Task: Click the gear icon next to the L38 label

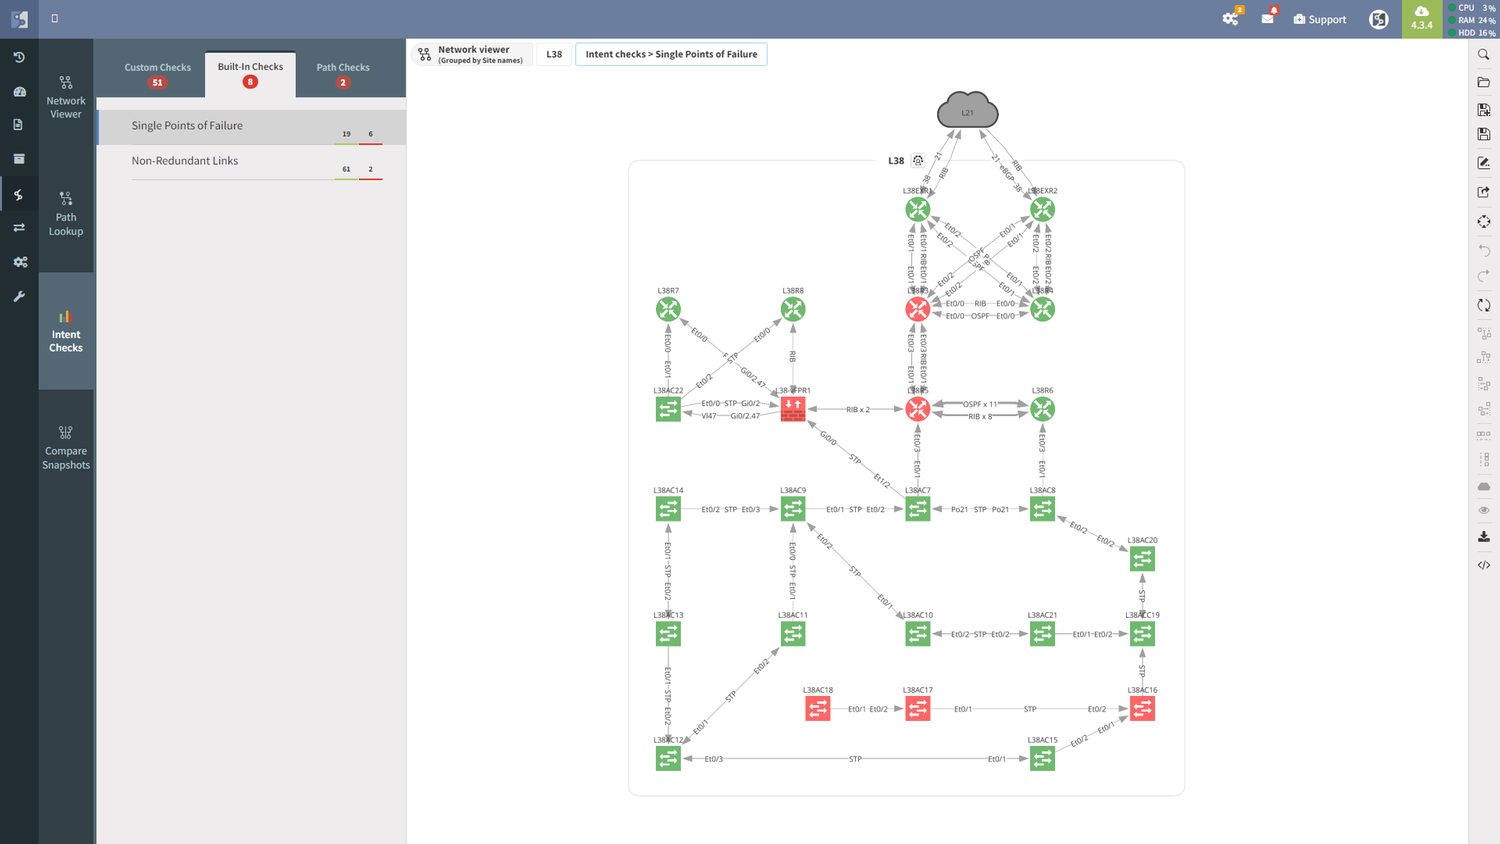Action: click(x=917, y=160)
